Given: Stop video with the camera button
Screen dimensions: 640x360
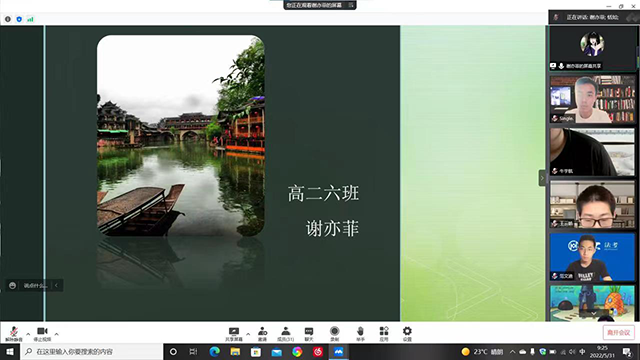Looking at the screenshot, I should pyautogui.click(x=42, y=333).
